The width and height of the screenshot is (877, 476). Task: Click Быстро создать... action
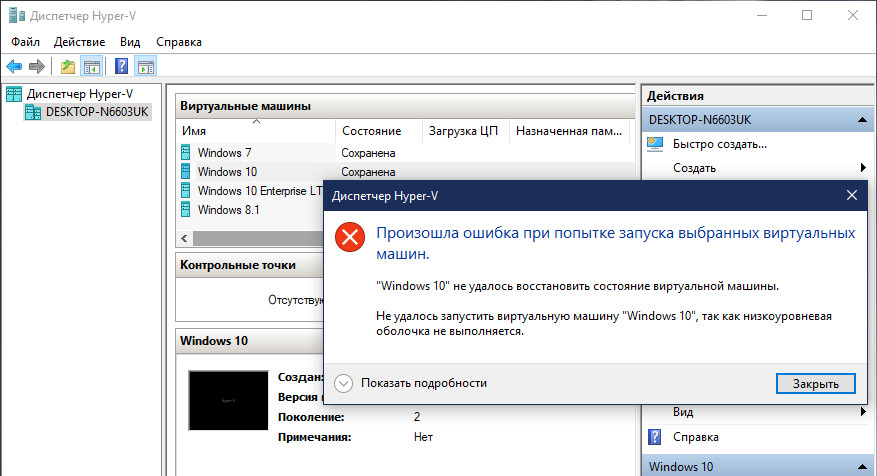[x=719, y=144]
